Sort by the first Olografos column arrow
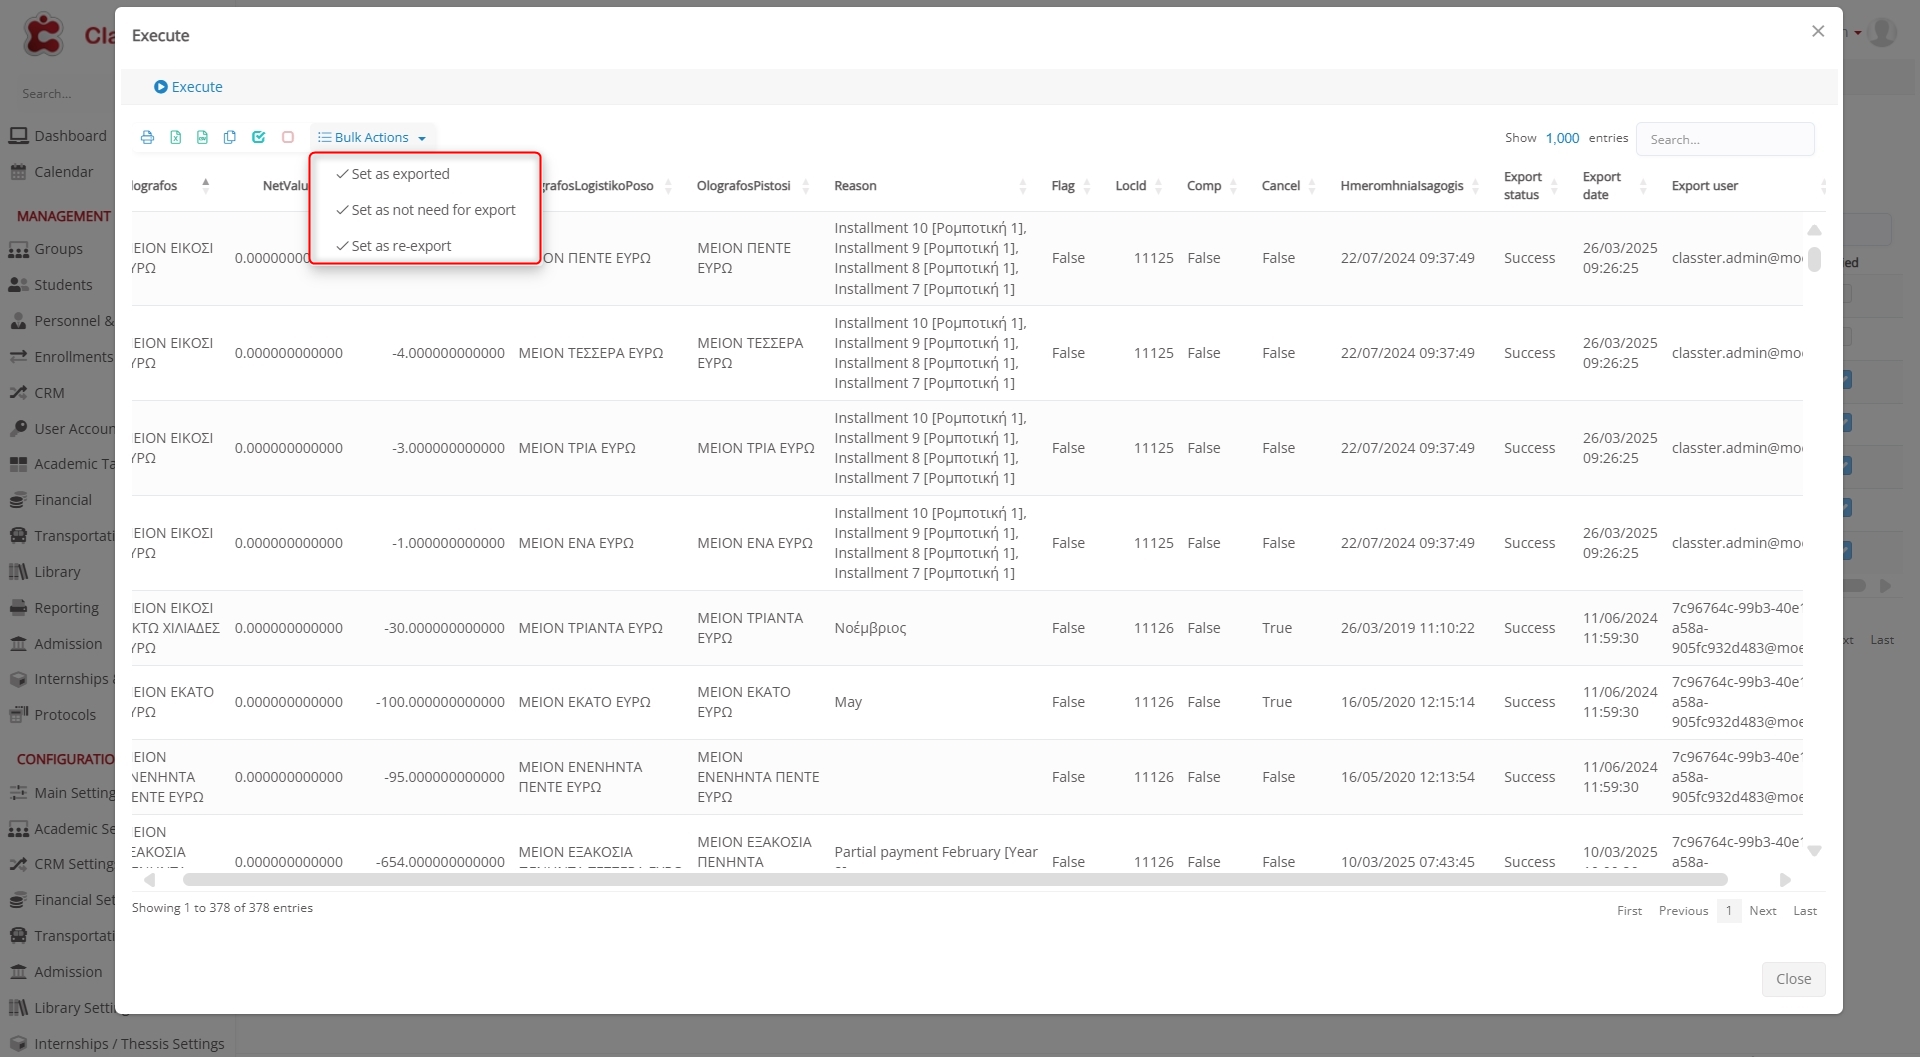Viewport: 1920px width, 1057px height. tap(205, 185)
